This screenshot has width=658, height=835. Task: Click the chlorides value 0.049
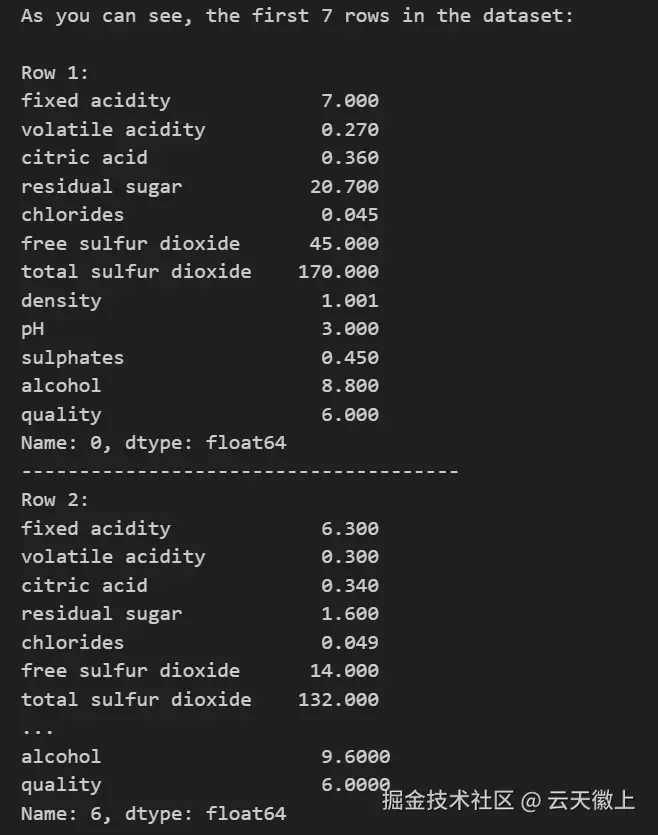tap(350, 642)
